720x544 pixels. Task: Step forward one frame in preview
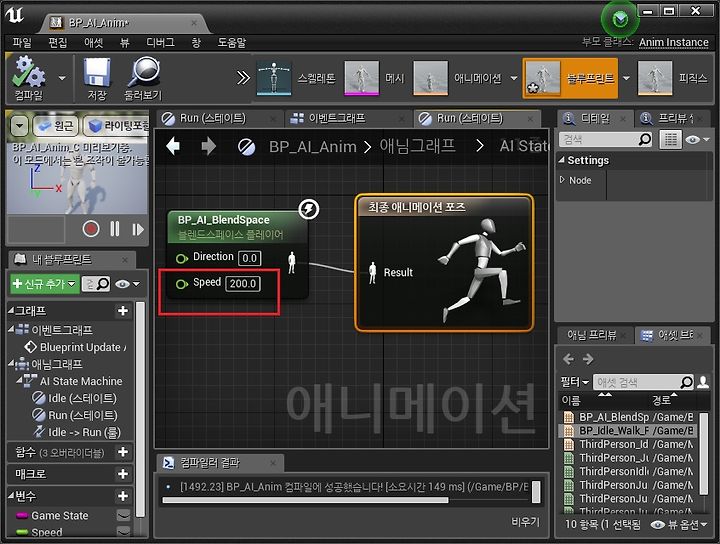(x=137, y=229)
